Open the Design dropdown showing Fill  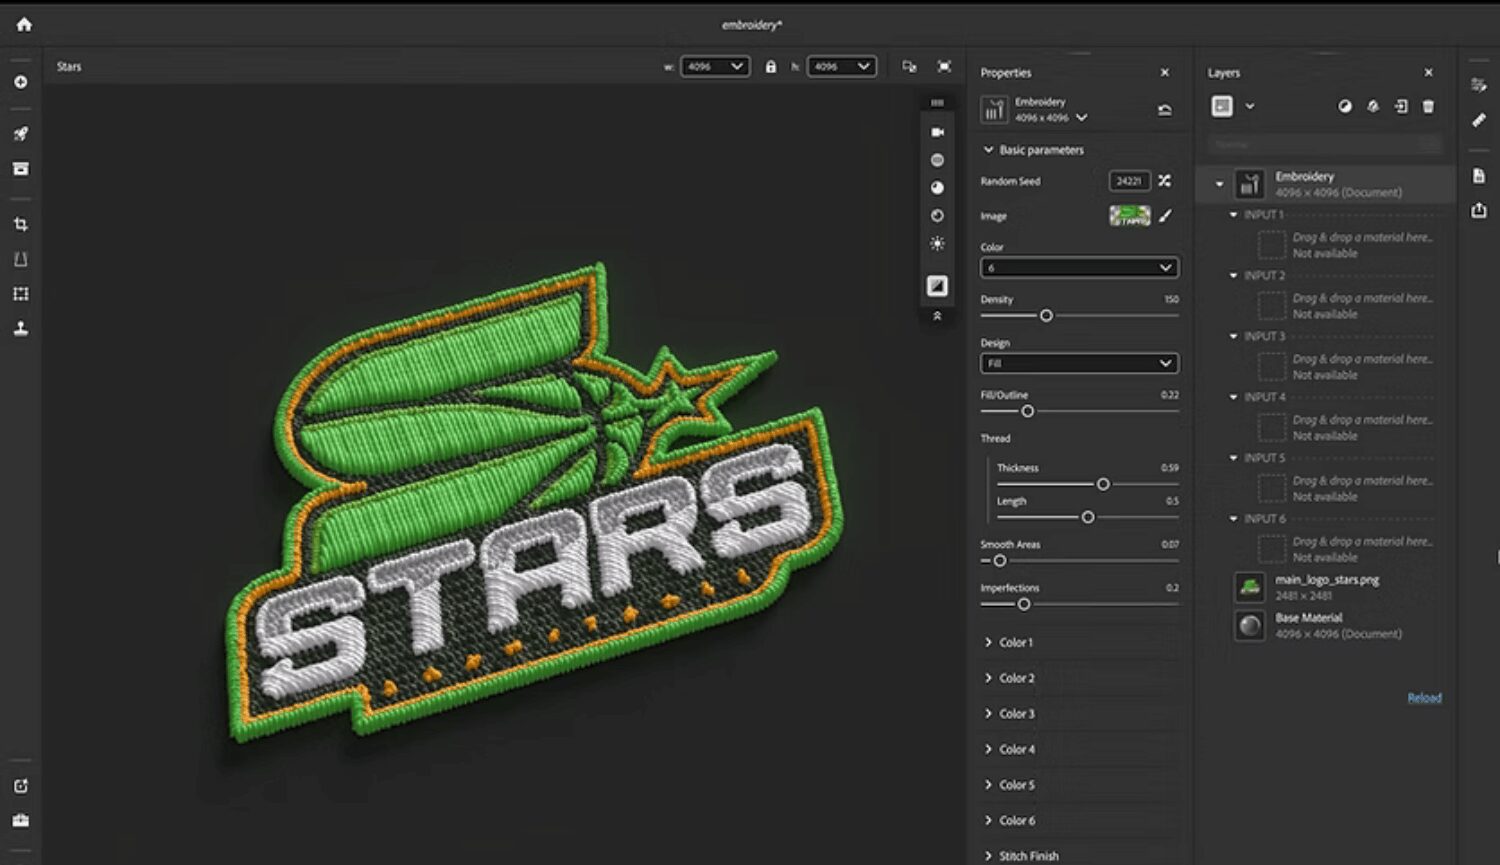(1079, 363)
